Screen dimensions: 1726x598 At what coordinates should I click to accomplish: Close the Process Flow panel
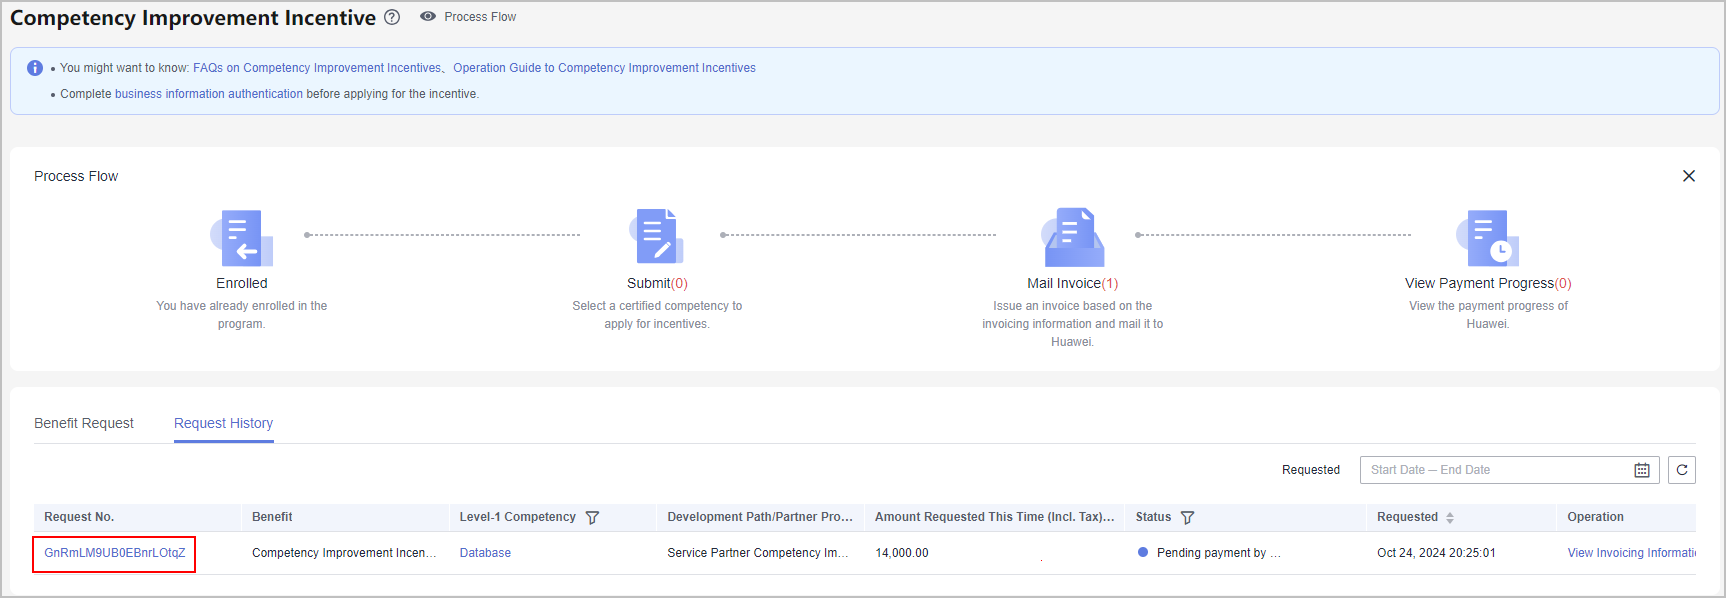point(1689,176)
